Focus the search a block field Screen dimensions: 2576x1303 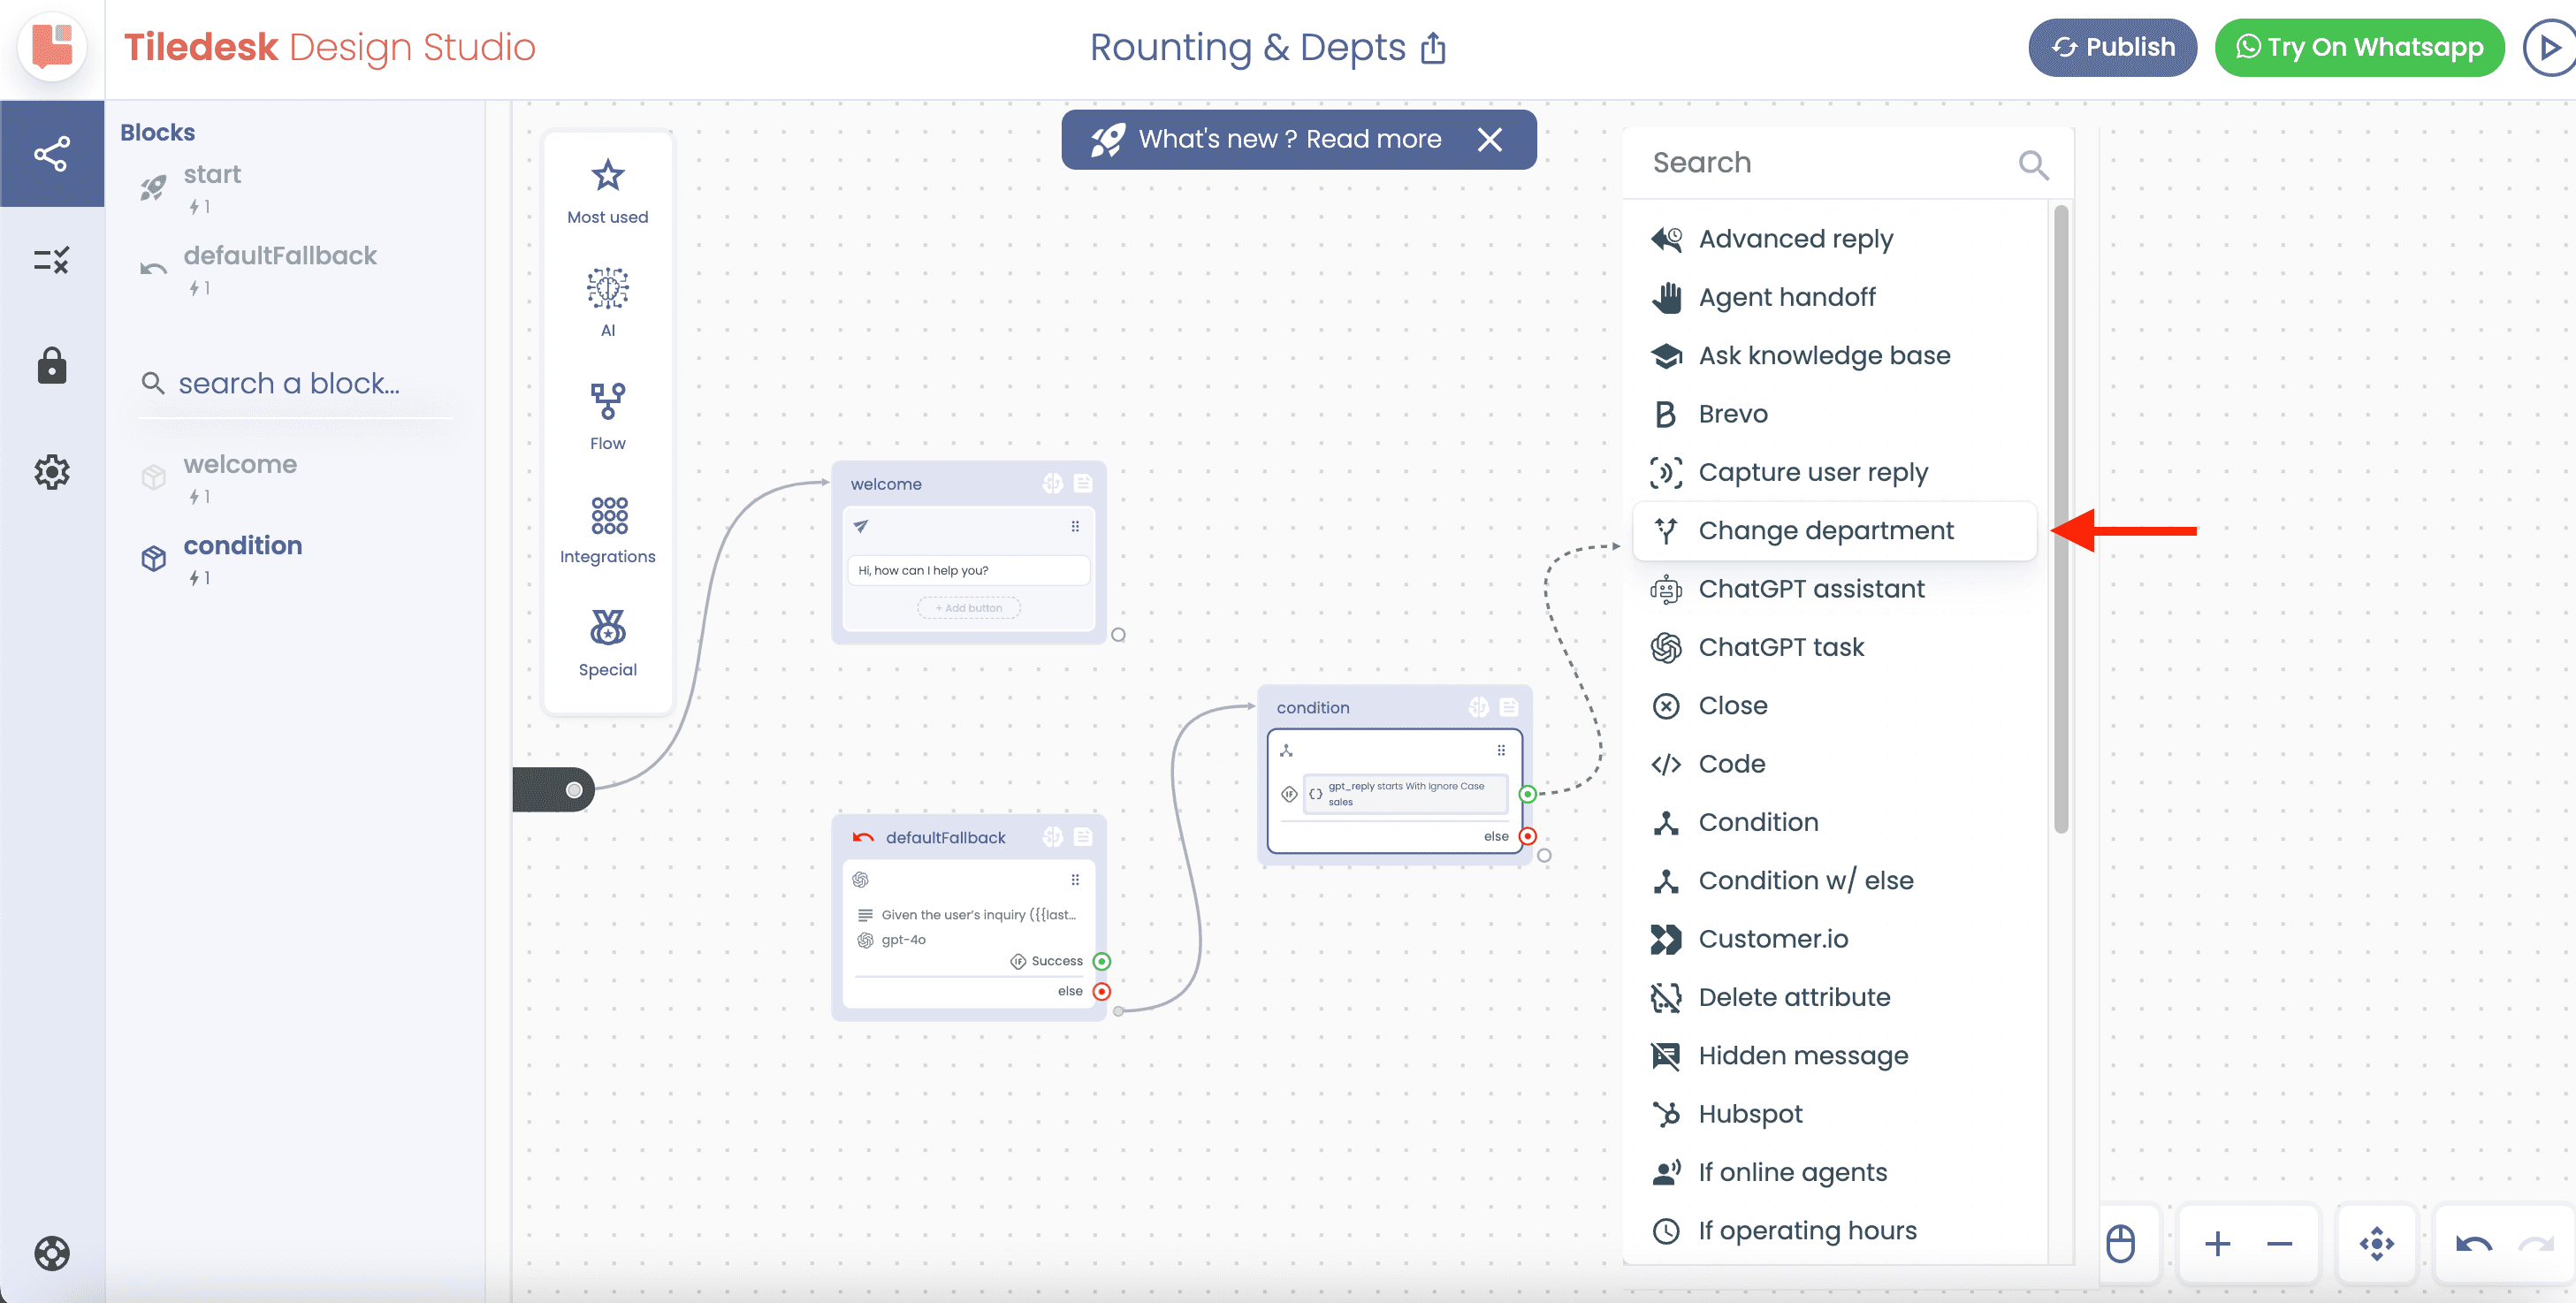click(296, 383)
